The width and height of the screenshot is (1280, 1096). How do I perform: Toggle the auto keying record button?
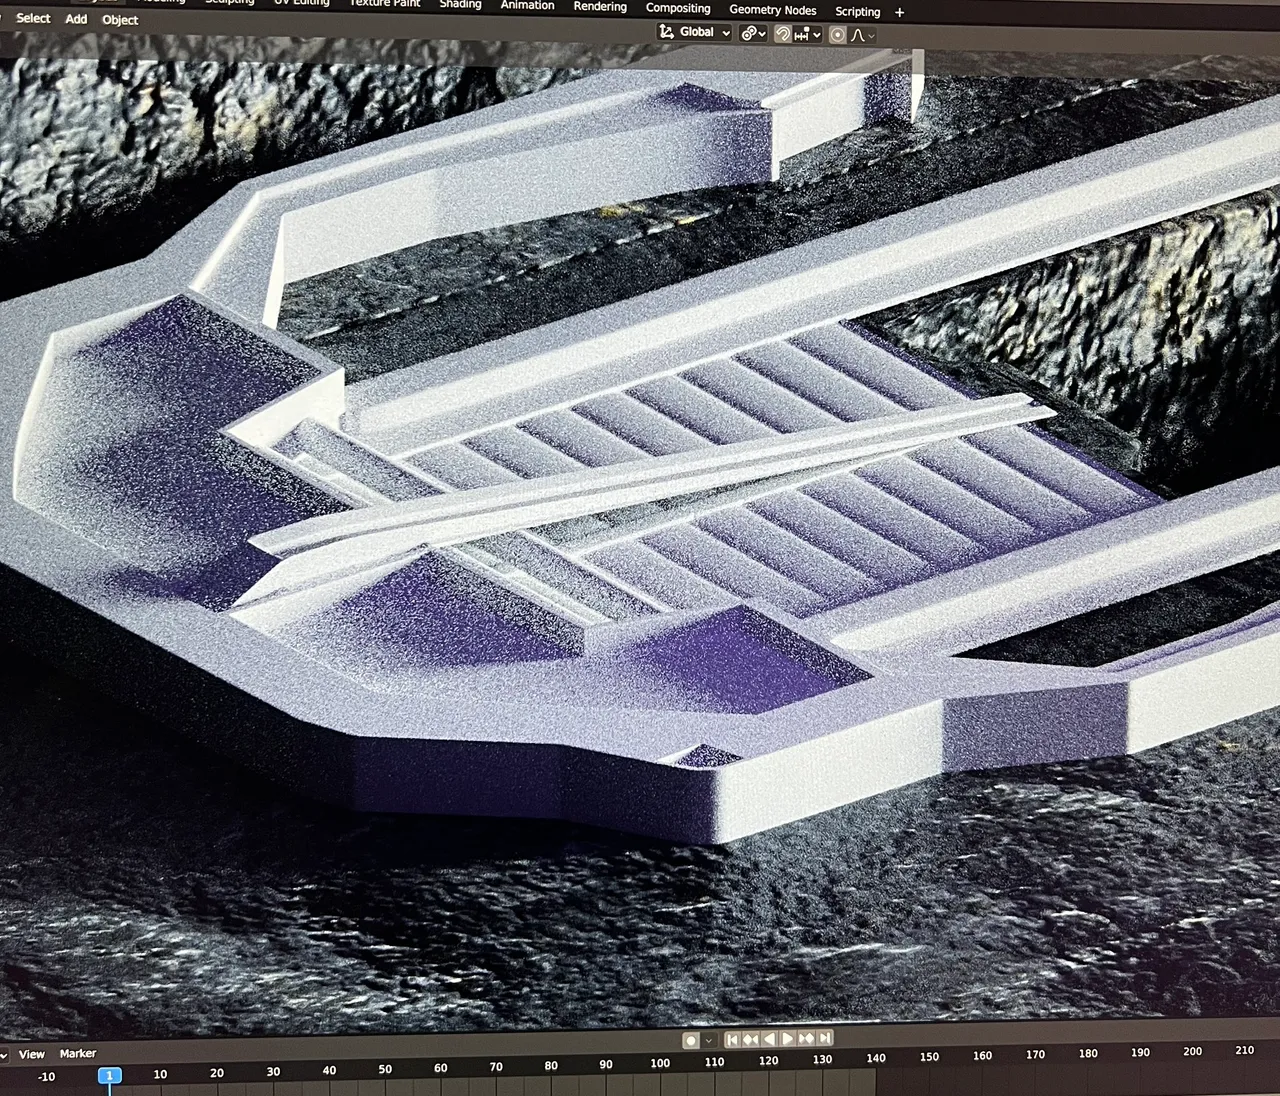pos(691,1040)
